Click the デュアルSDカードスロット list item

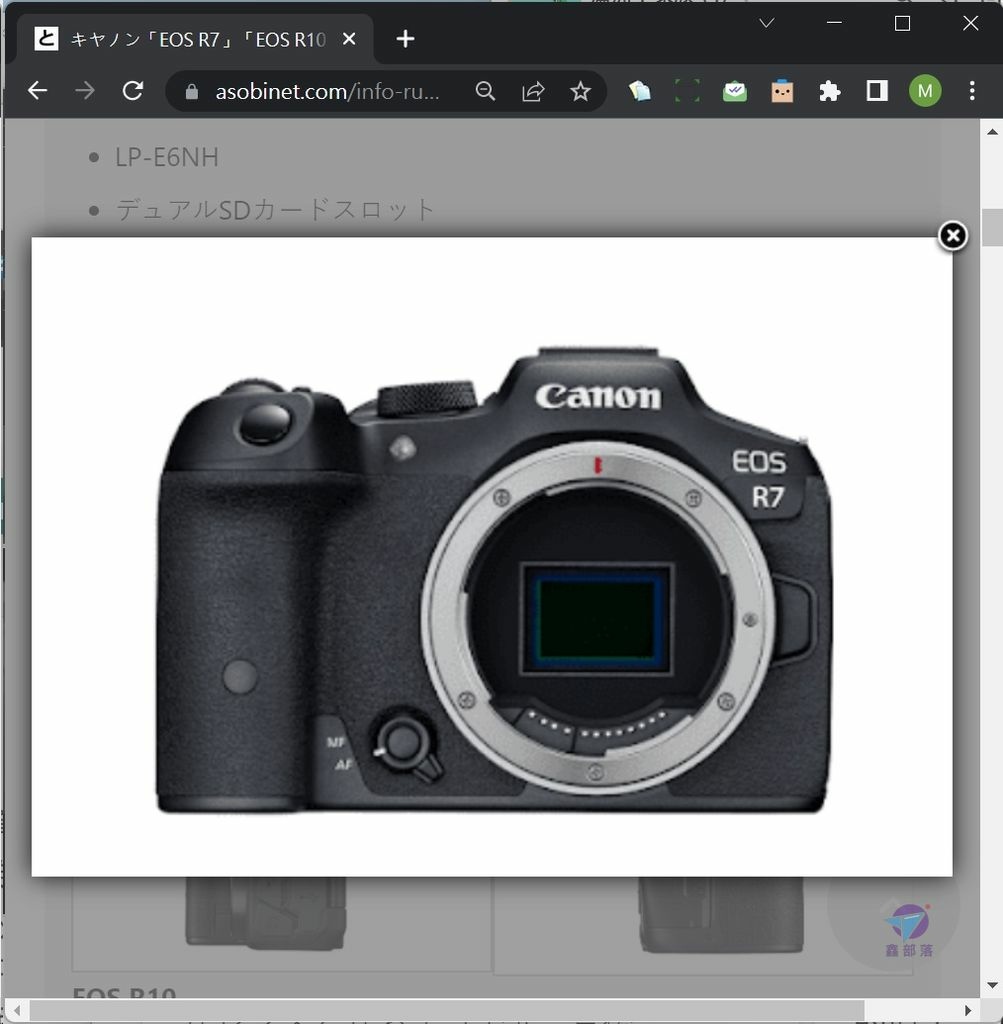tap(275, 210)
